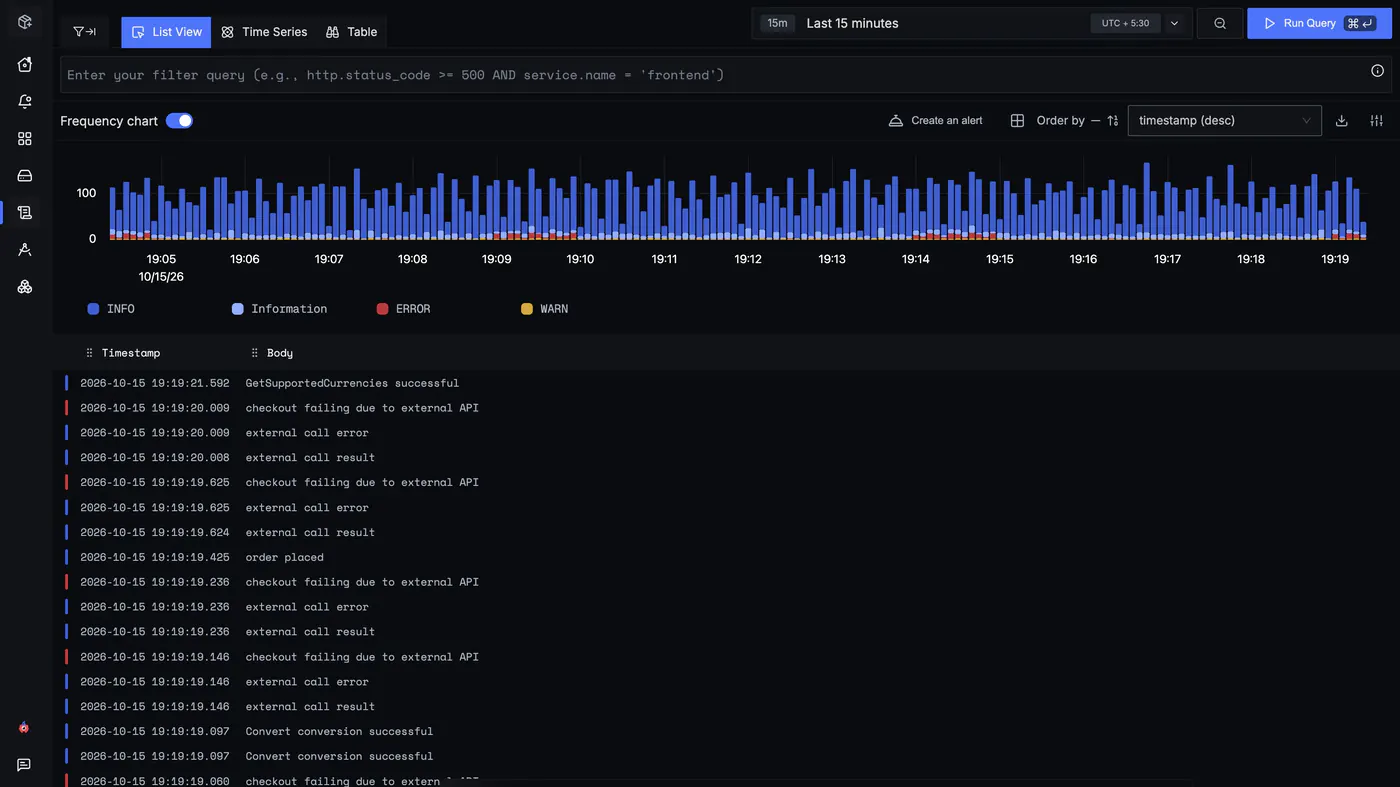Open the alerts bell icon in sidebar

[25, 102]
